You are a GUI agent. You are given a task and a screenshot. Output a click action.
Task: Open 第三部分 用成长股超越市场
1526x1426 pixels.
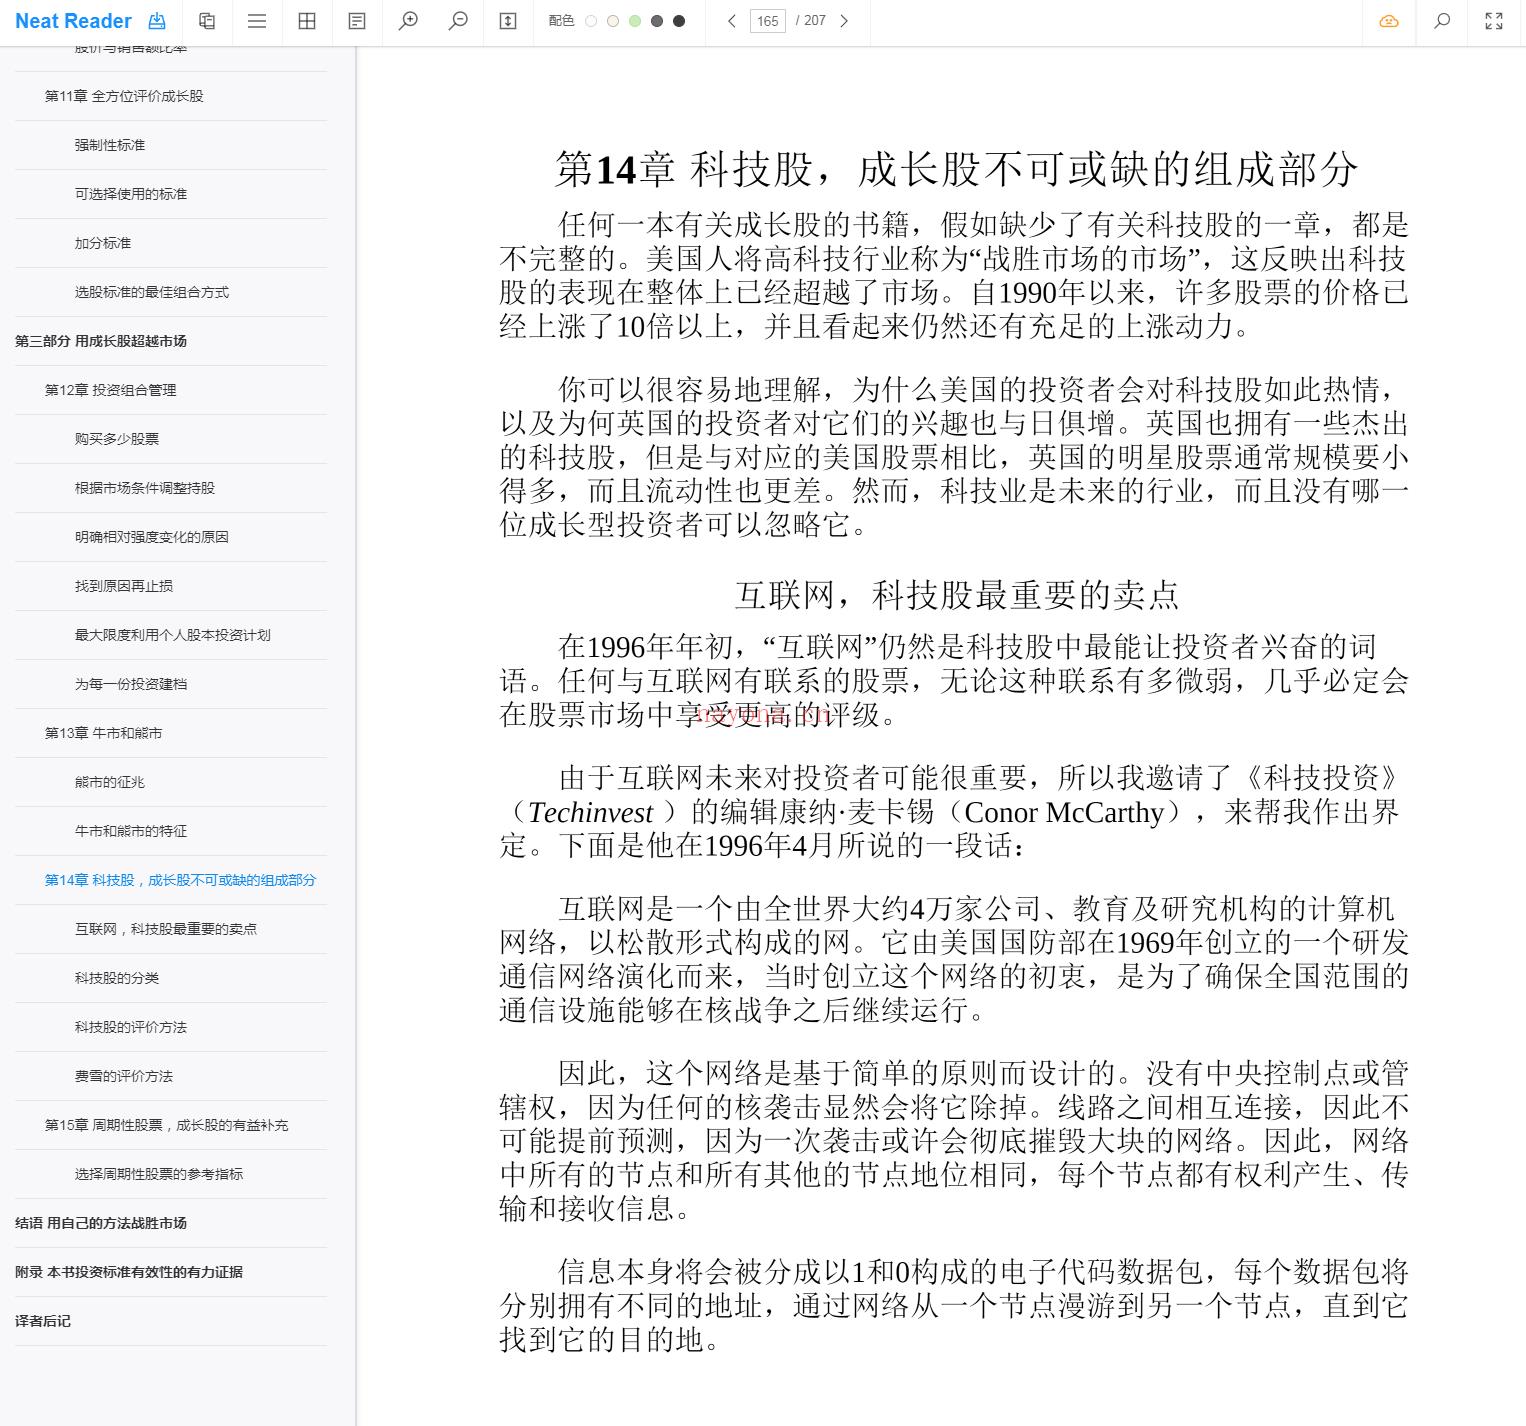pos(101,341)
